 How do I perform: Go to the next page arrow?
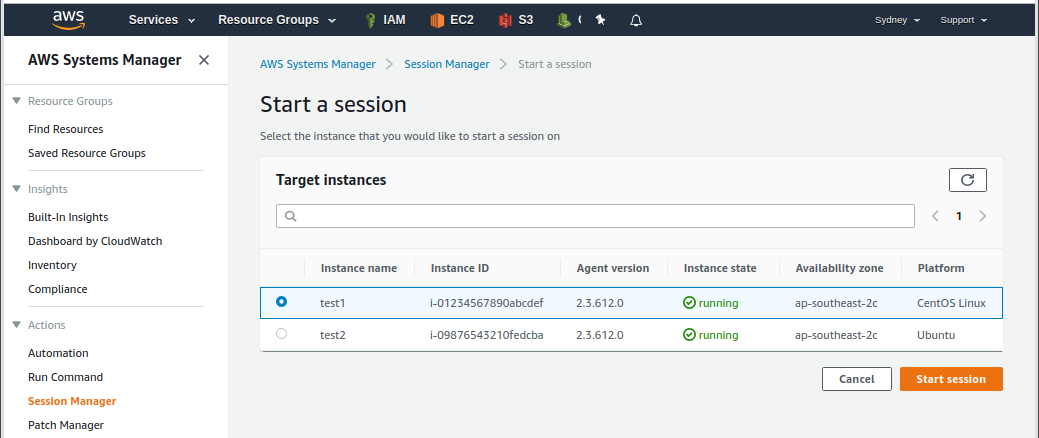983,216
